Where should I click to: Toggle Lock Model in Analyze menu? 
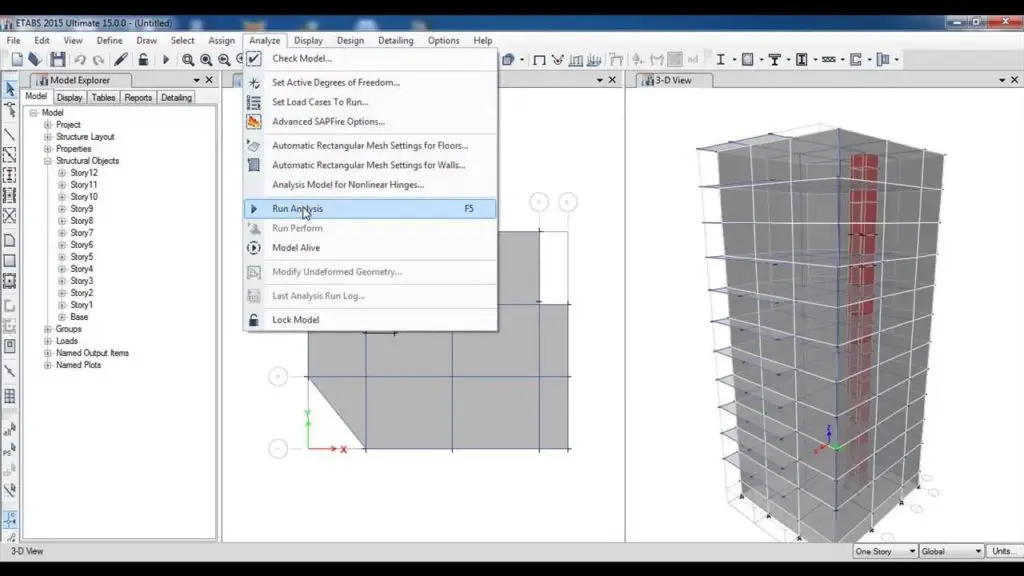(x=295, y=320)
